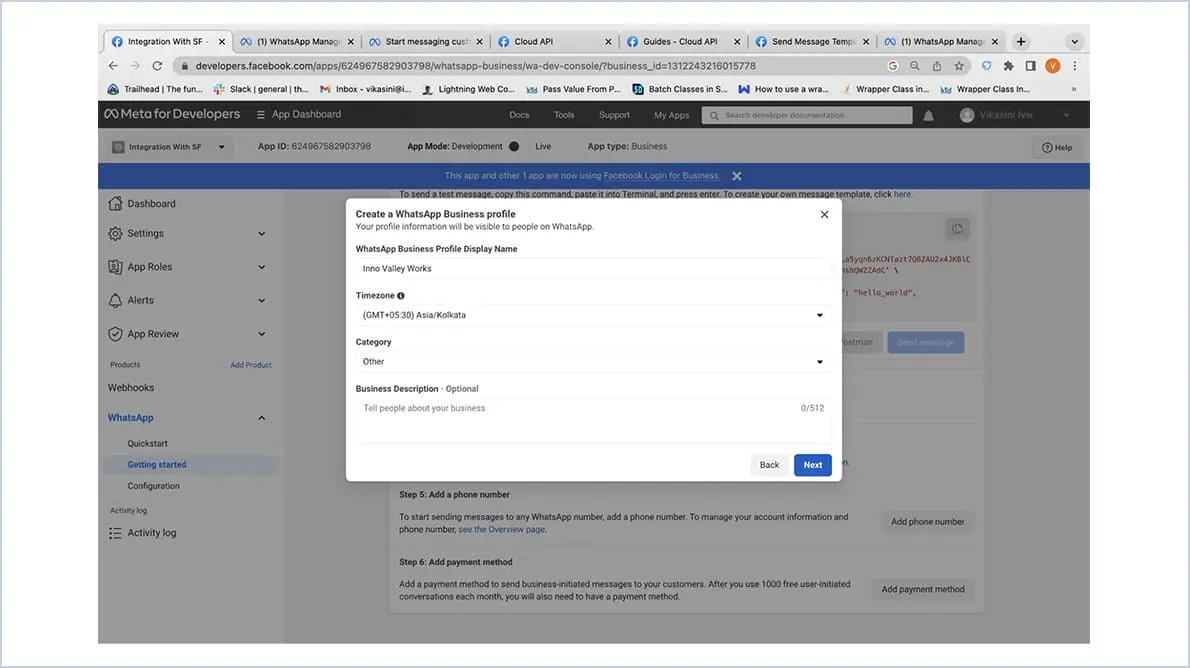This screenshot has height=668, width=1190.
Task: Select Getting started in sidebar
Action: click(x=156, y=465)
